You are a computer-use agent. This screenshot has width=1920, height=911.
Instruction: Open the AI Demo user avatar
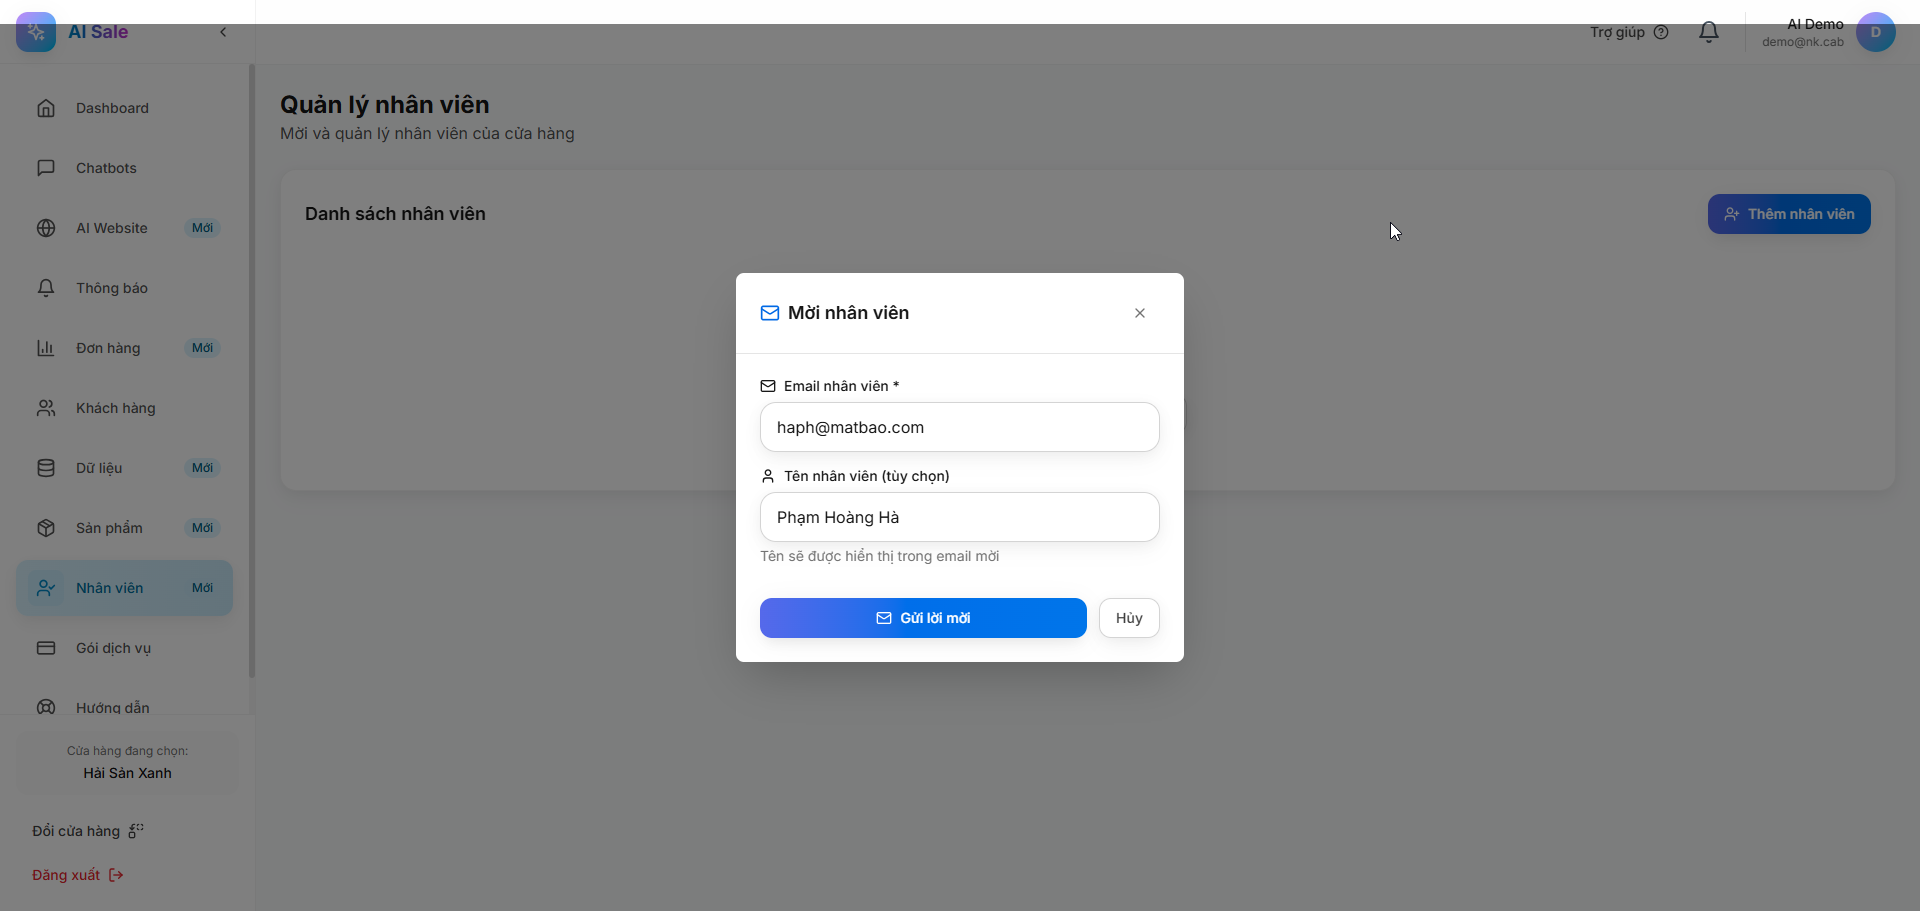(1875, 32)
